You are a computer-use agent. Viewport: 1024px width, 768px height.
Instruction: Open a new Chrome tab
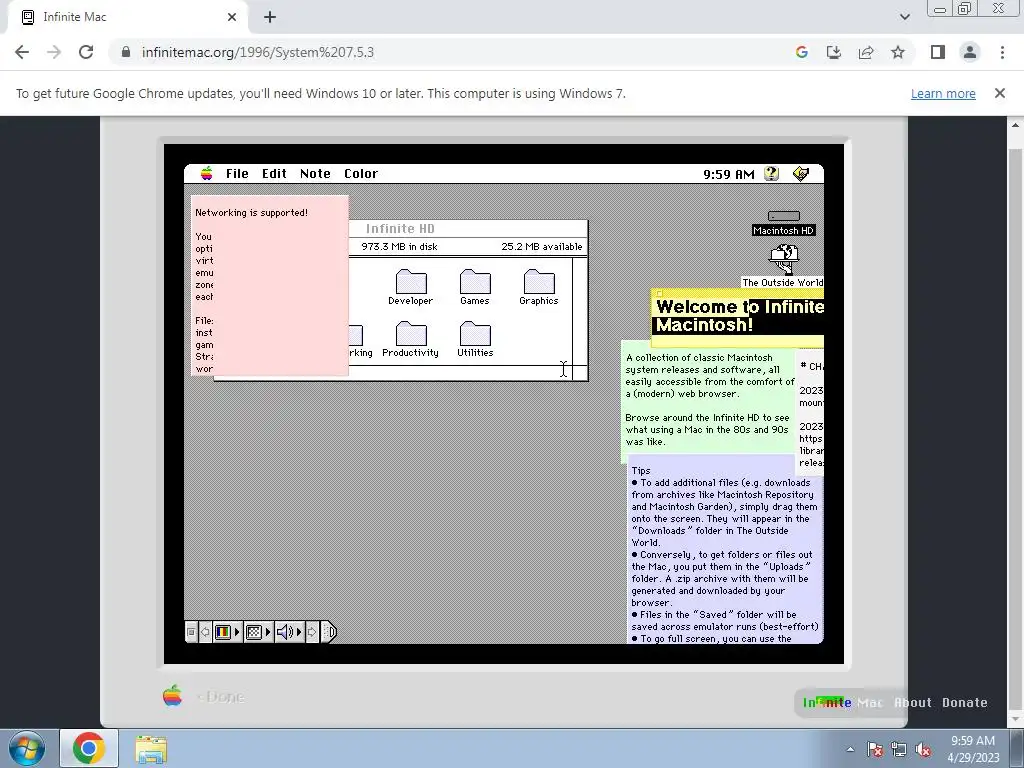pyautogui.click(x=270, y=17)
